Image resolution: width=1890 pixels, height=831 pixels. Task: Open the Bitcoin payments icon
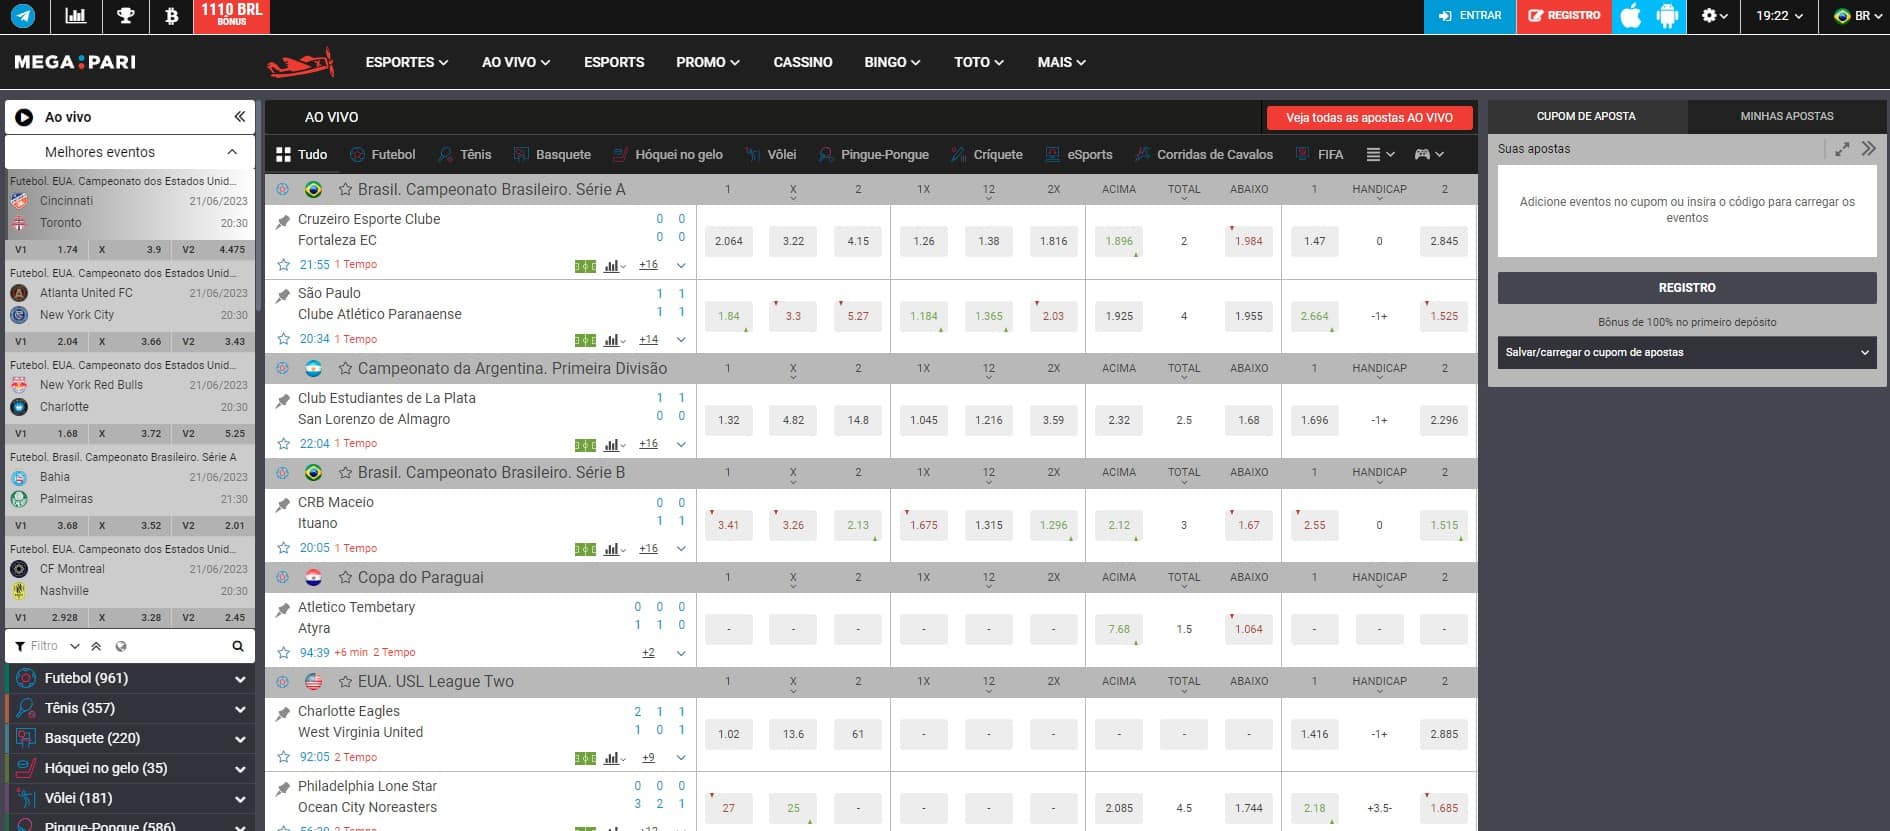(x=171, y=16)
